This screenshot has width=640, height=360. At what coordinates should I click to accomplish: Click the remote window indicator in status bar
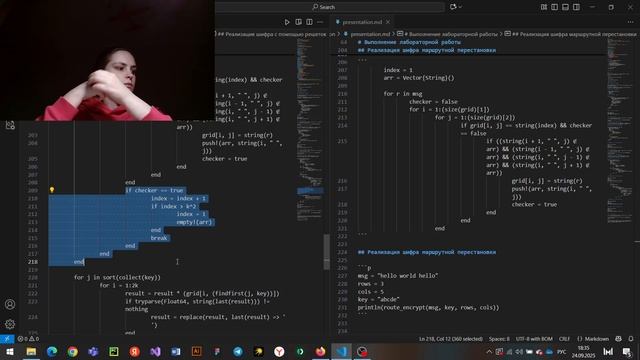pyautogui.click(x=7, y=339)
